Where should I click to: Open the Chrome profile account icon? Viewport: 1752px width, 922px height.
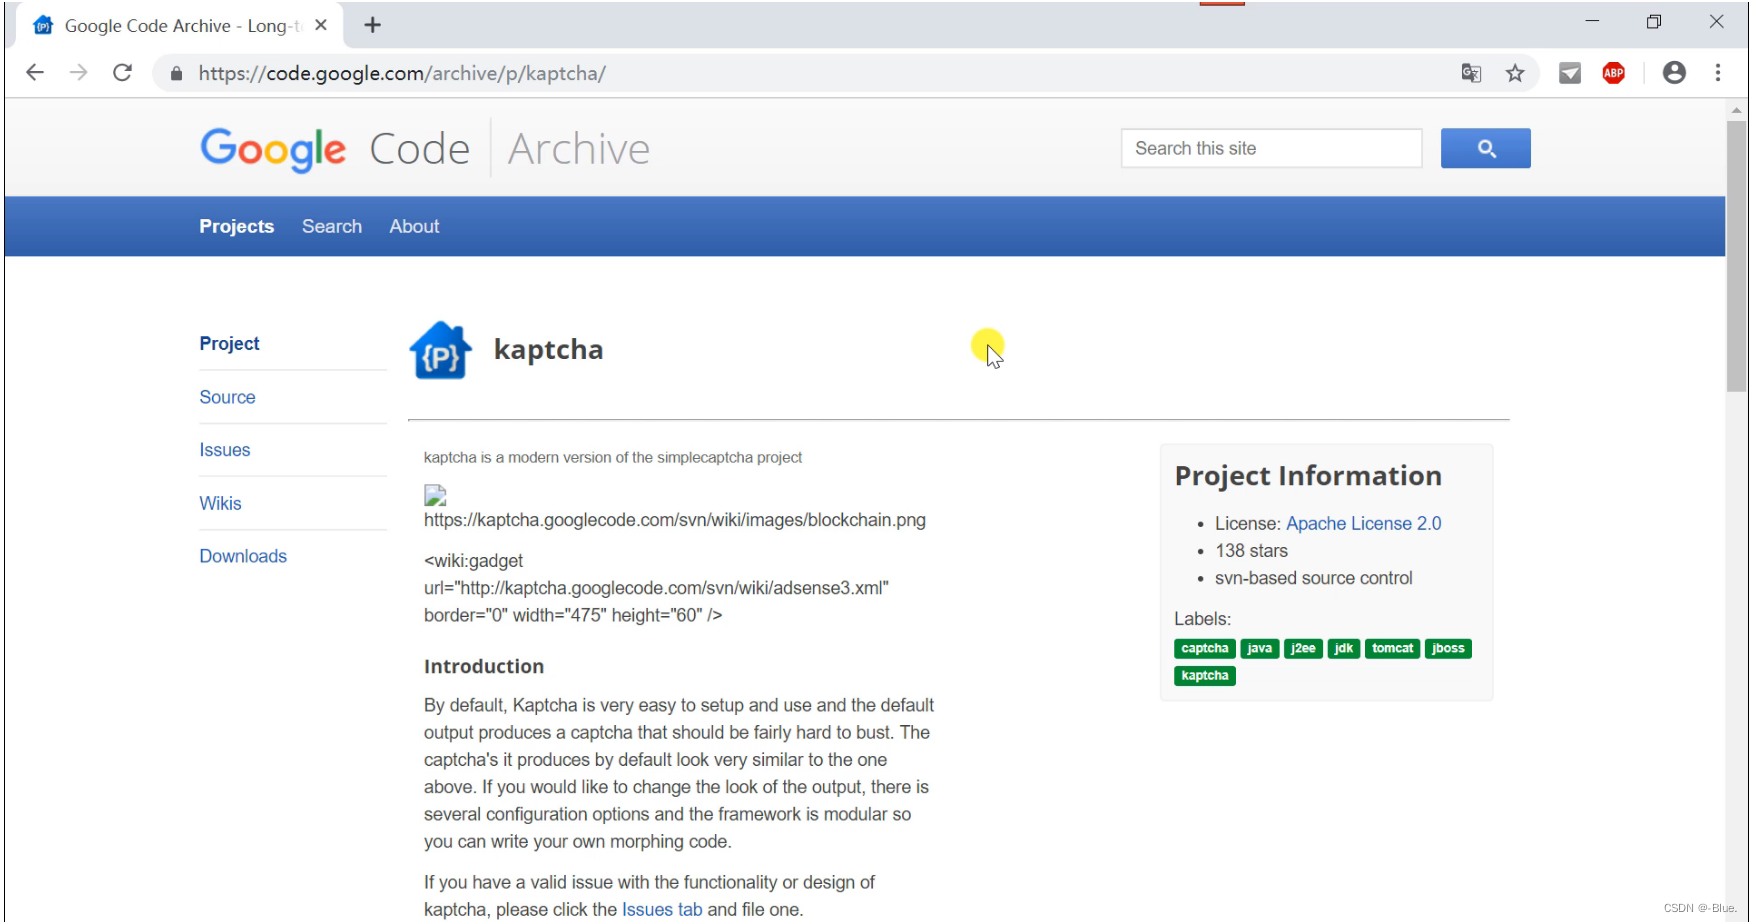[x=1674, y=73]
